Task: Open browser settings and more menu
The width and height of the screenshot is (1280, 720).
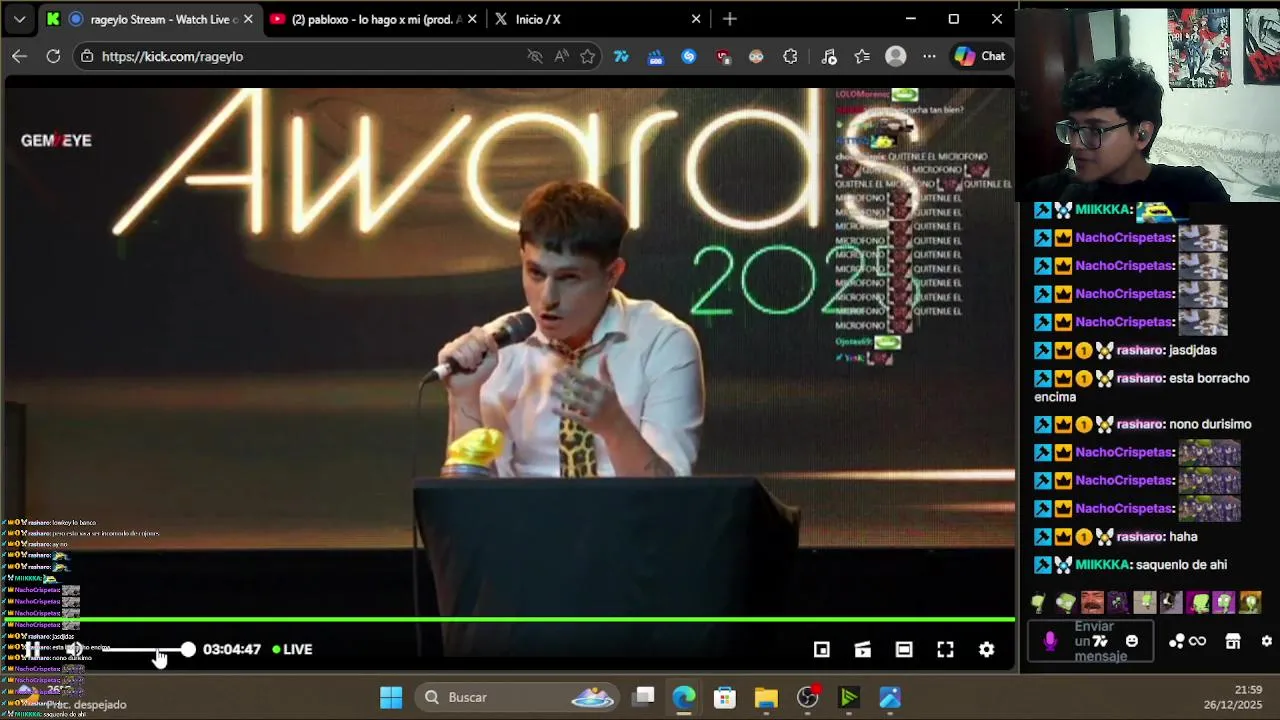Action: point(929,56)
